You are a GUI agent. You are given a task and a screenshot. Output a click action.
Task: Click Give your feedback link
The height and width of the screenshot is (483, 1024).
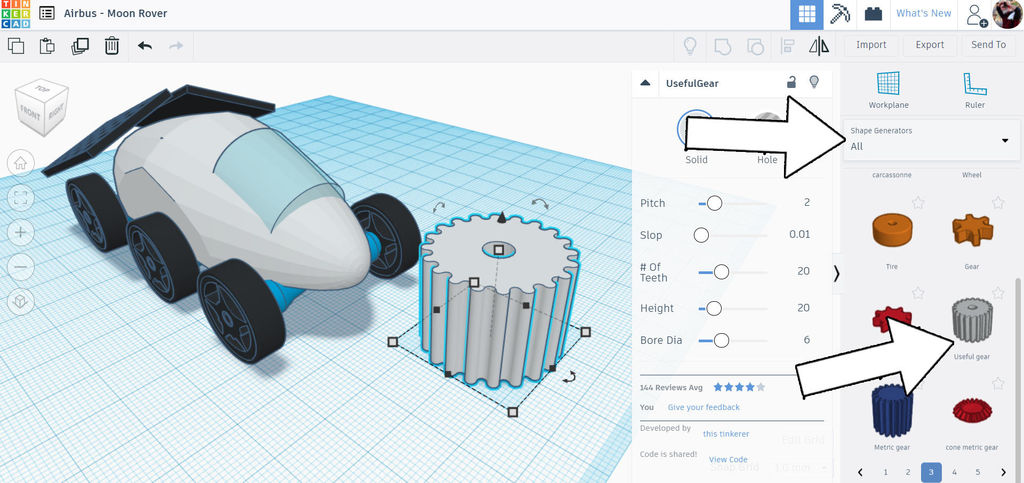703,407
